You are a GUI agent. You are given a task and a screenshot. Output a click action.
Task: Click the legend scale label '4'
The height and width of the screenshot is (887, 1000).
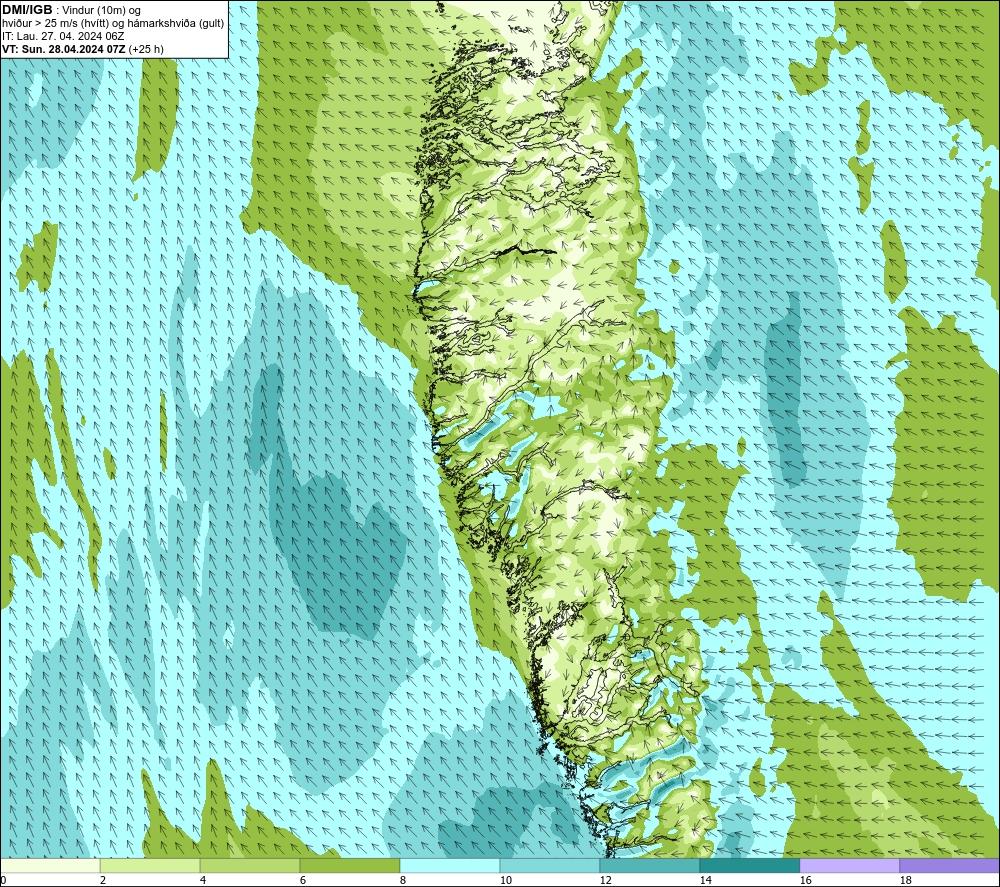(203, 881)
